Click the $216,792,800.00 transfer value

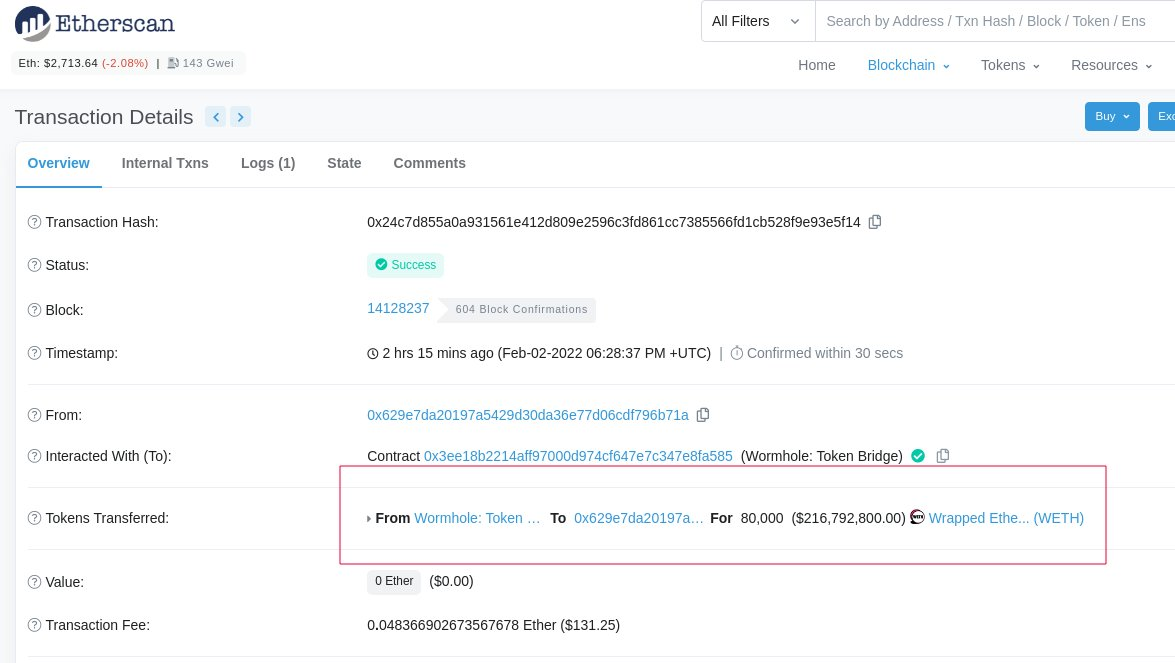[848, 518]
